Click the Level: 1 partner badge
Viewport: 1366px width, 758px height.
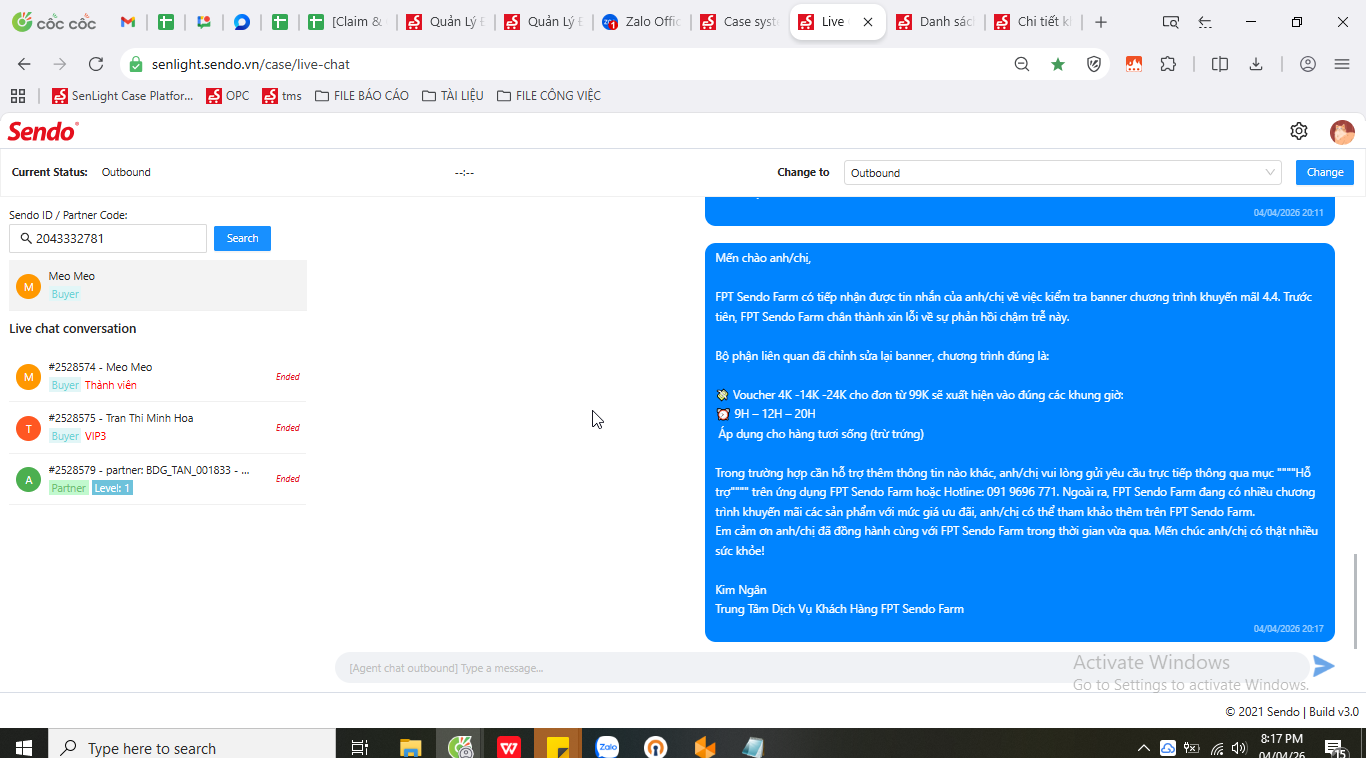112,488
